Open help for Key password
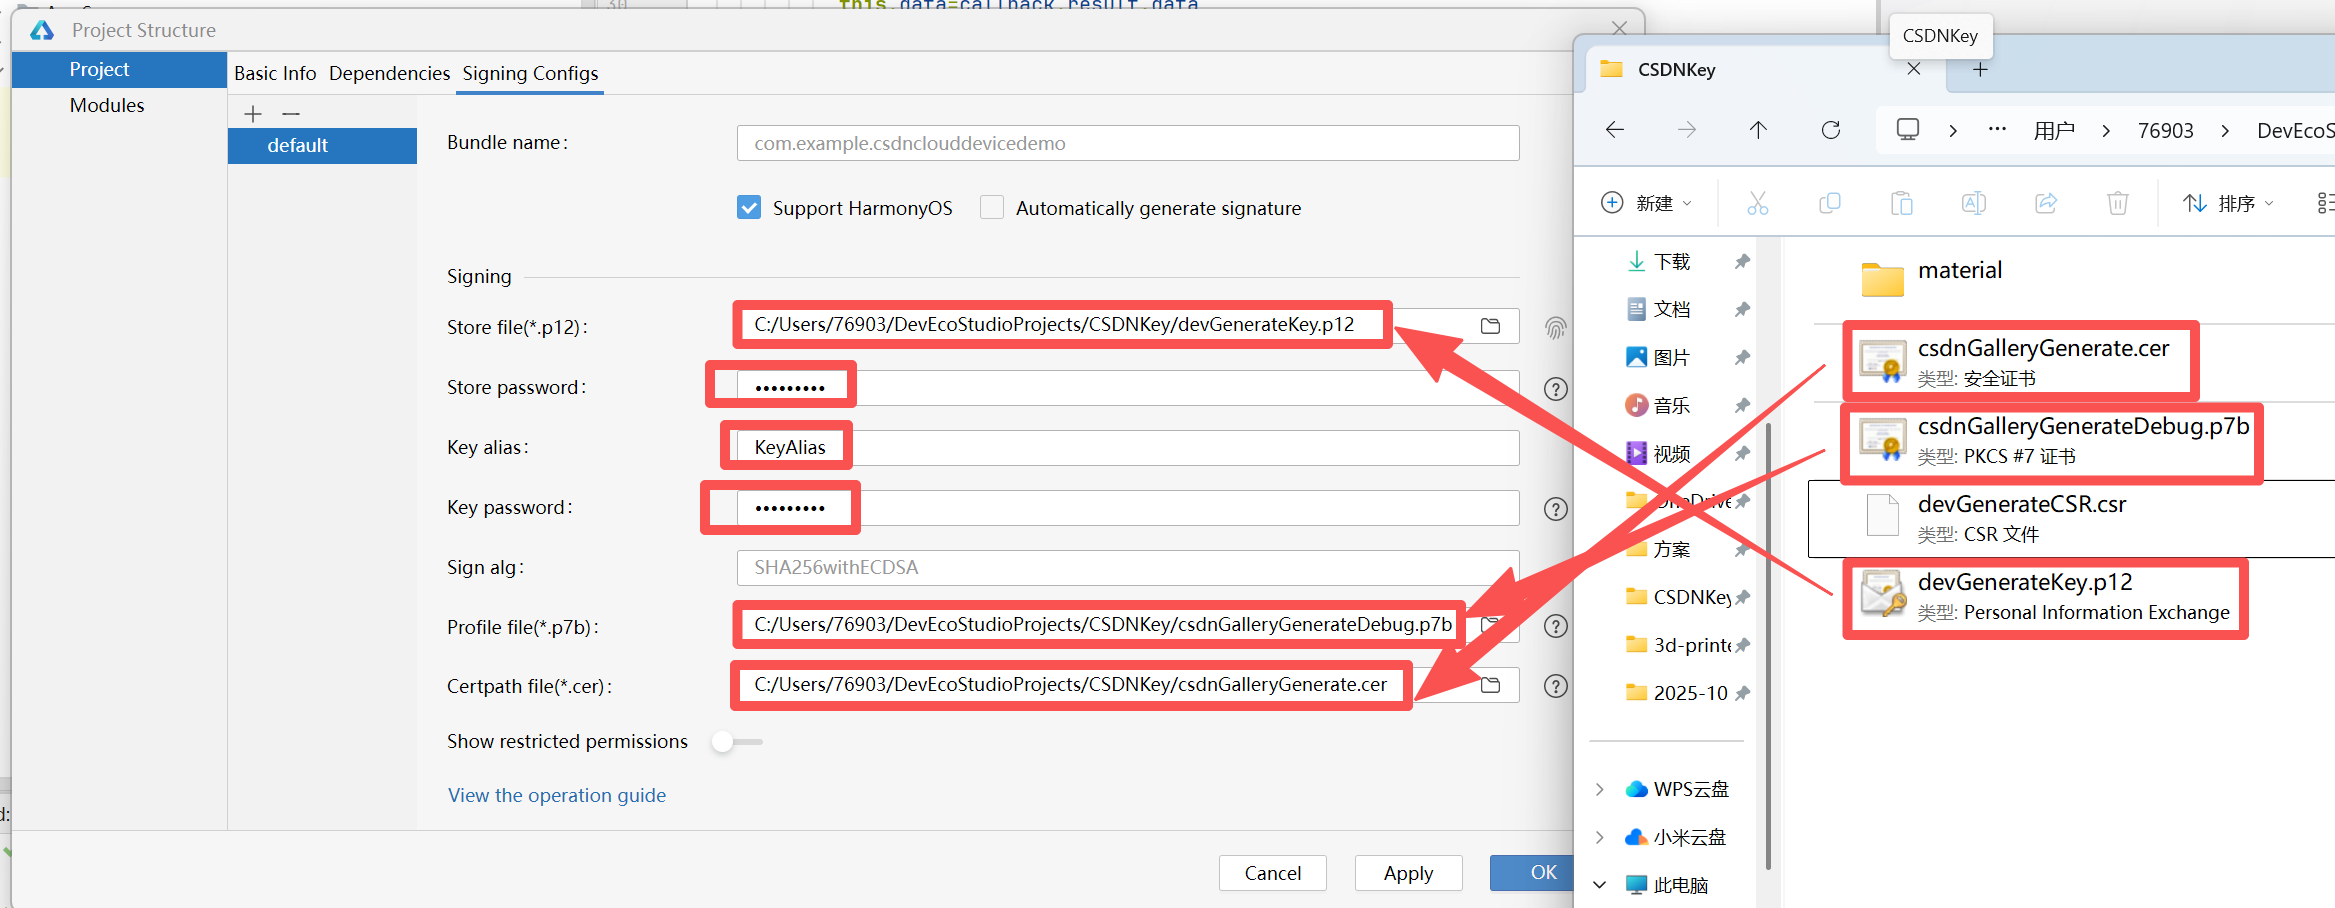This screenshot has height=908, width=2335. click(x=1555, y=509)
